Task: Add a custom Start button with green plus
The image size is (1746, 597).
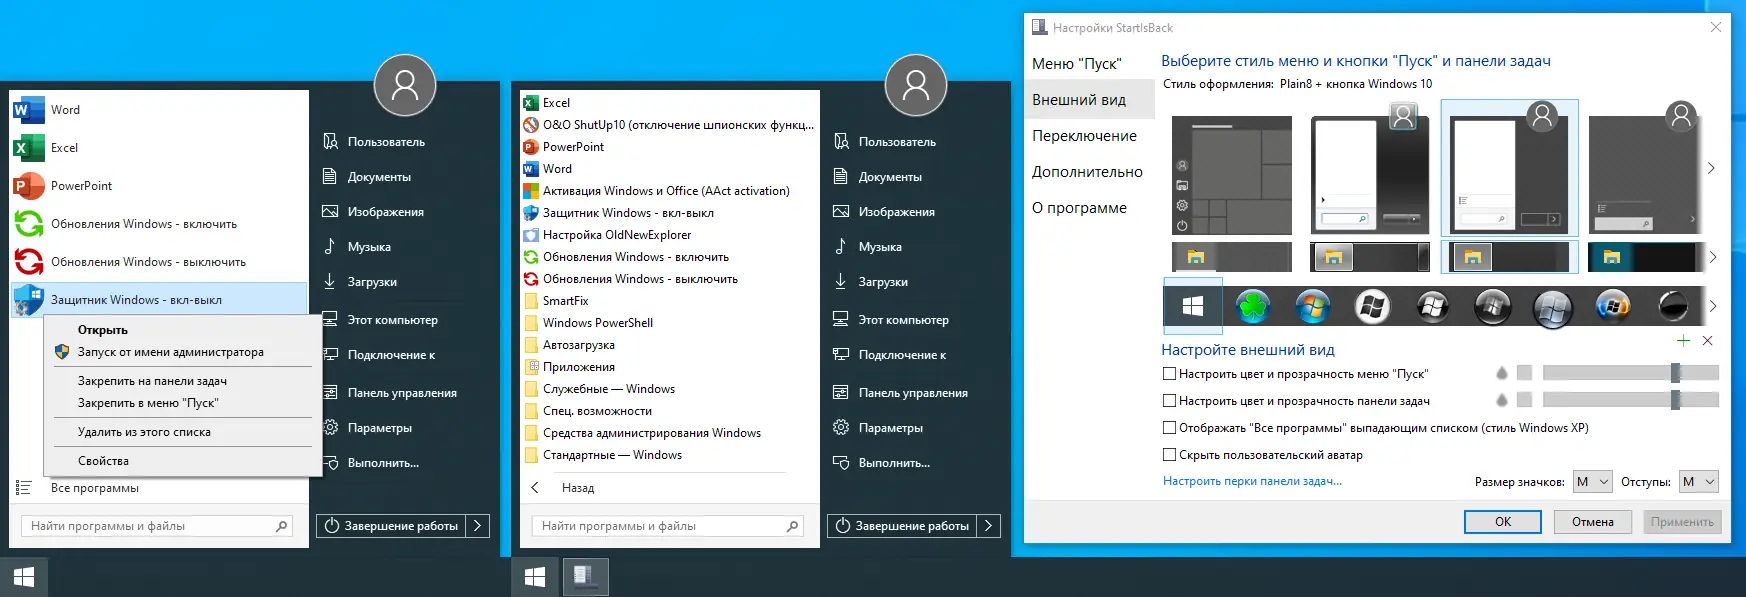Action: click(1683, 341)
